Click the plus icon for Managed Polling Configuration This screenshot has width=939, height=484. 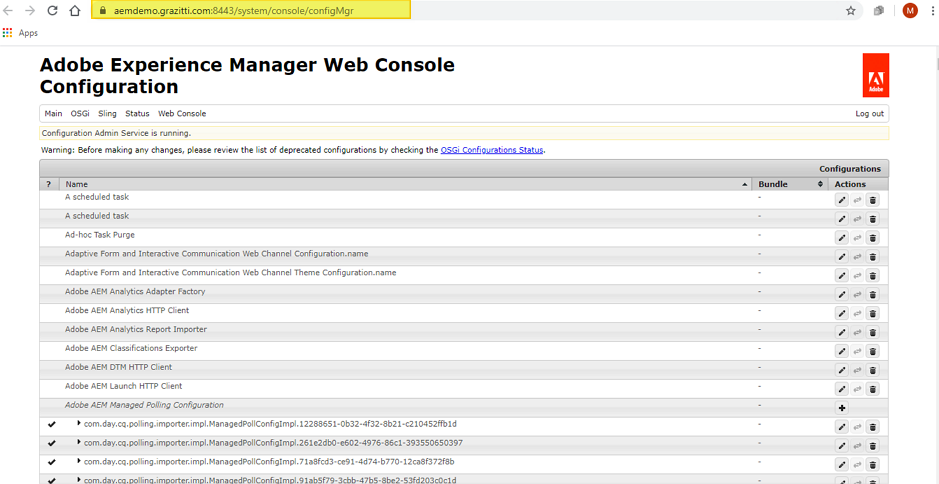pyautogui.click(x=842, y=408)
